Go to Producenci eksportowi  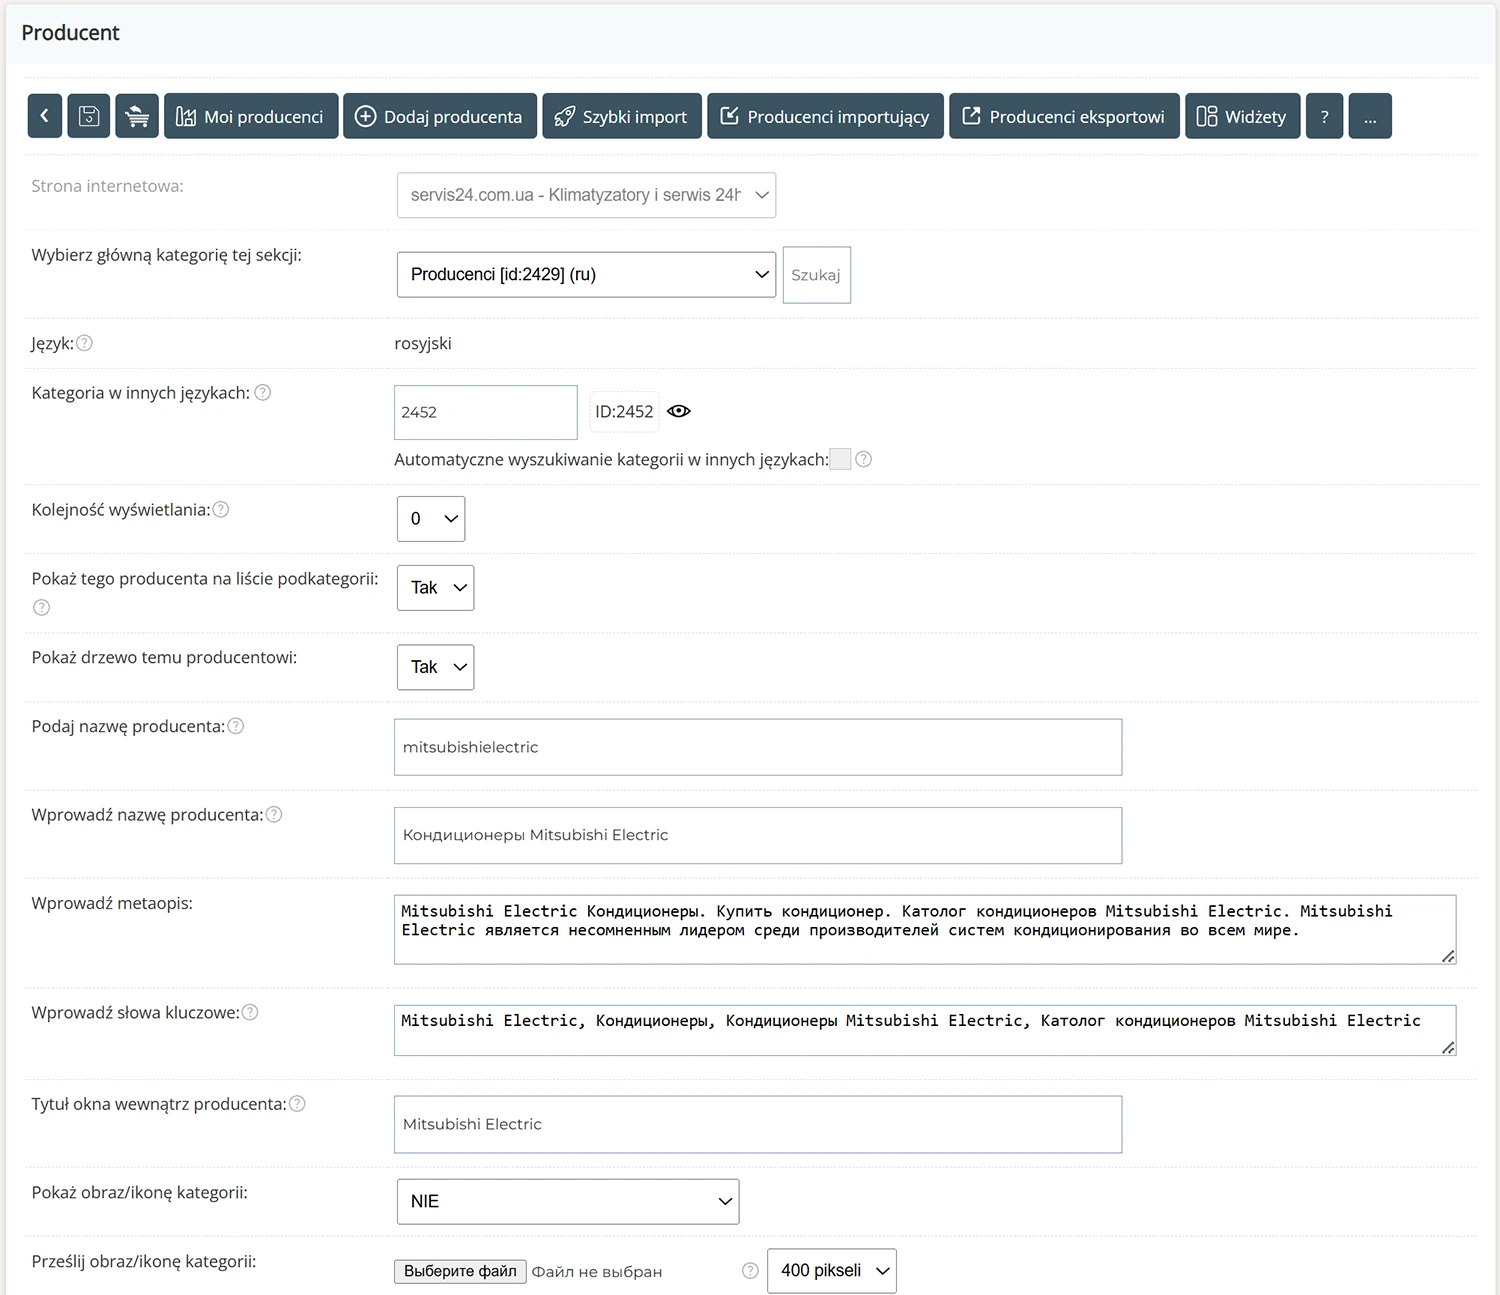1064,116
